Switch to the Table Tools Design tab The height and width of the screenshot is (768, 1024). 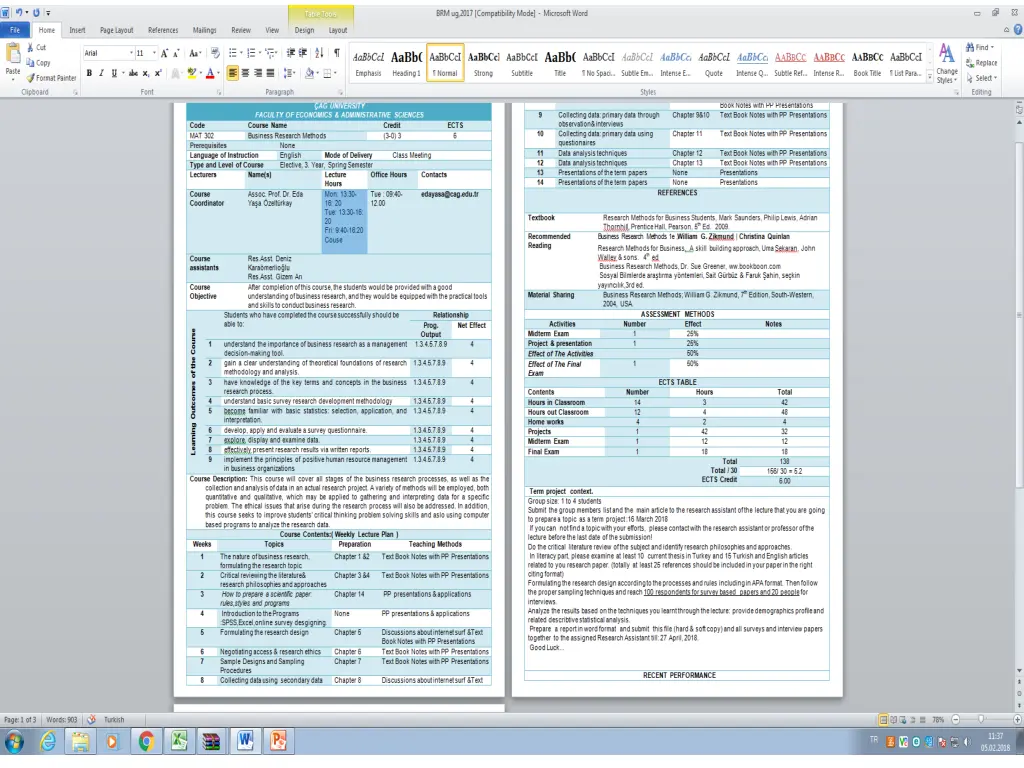(x=304, y=30)
